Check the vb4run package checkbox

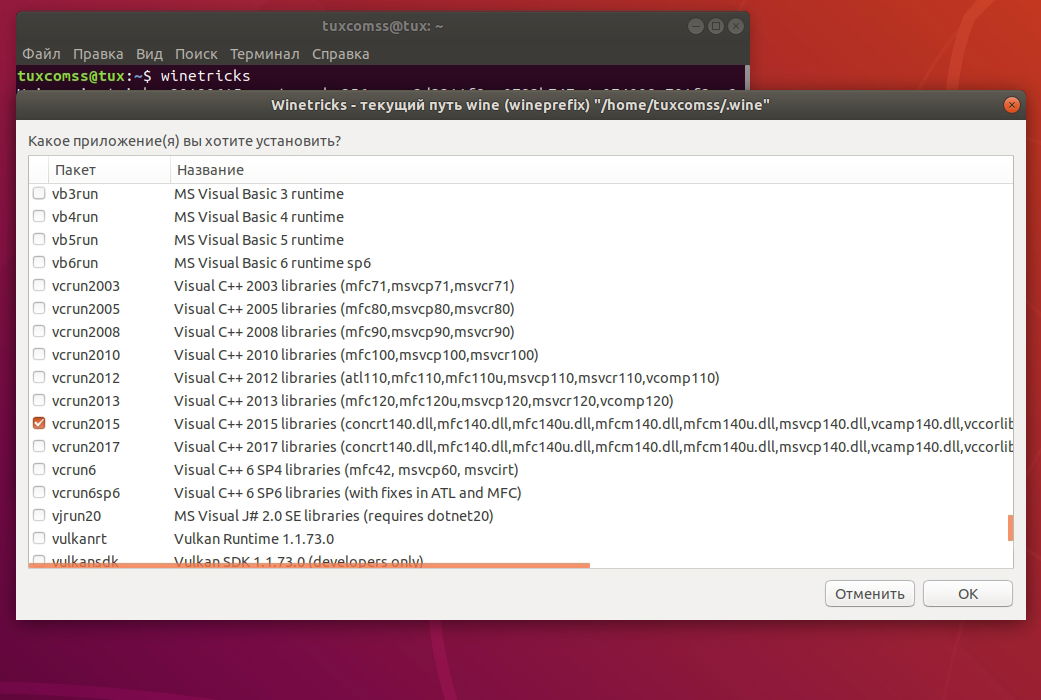click(39, 217)
